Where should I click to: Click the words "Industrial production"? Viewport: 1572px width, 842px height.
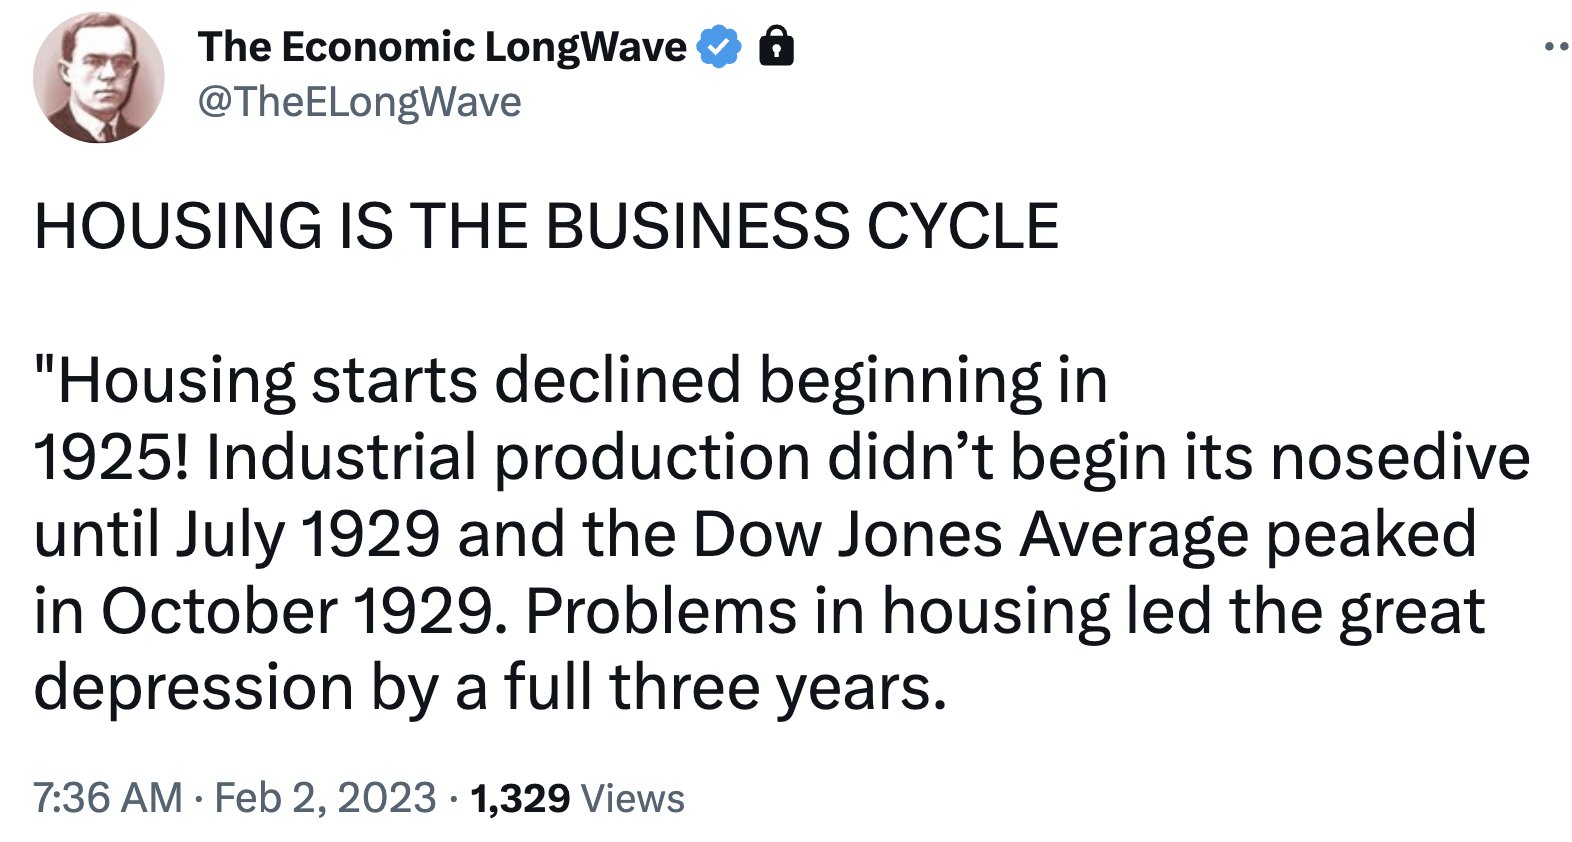(508, 459)
